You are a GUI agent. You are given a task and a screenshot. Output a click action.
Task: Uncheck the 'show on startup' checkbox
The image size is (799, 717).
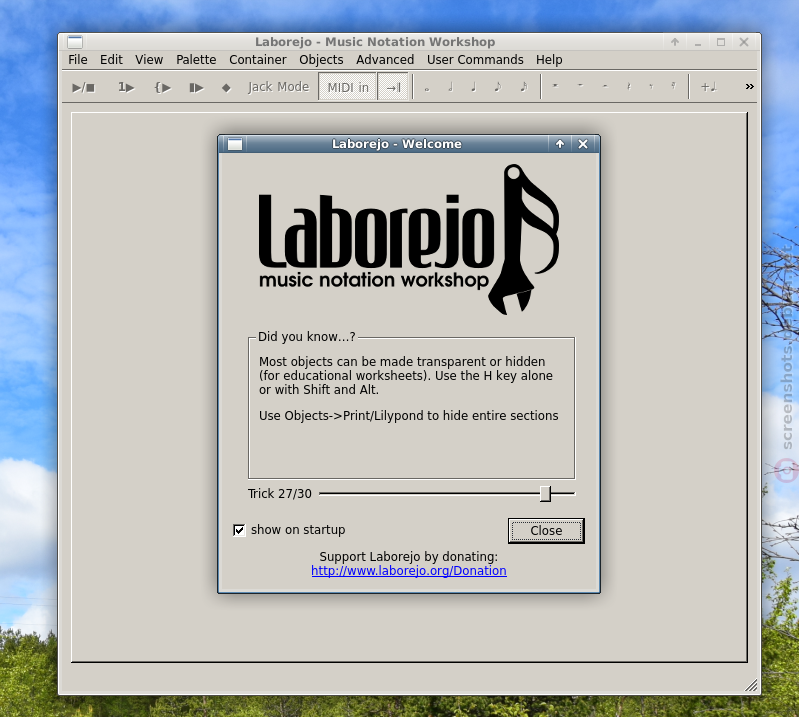tap(239, 530)
